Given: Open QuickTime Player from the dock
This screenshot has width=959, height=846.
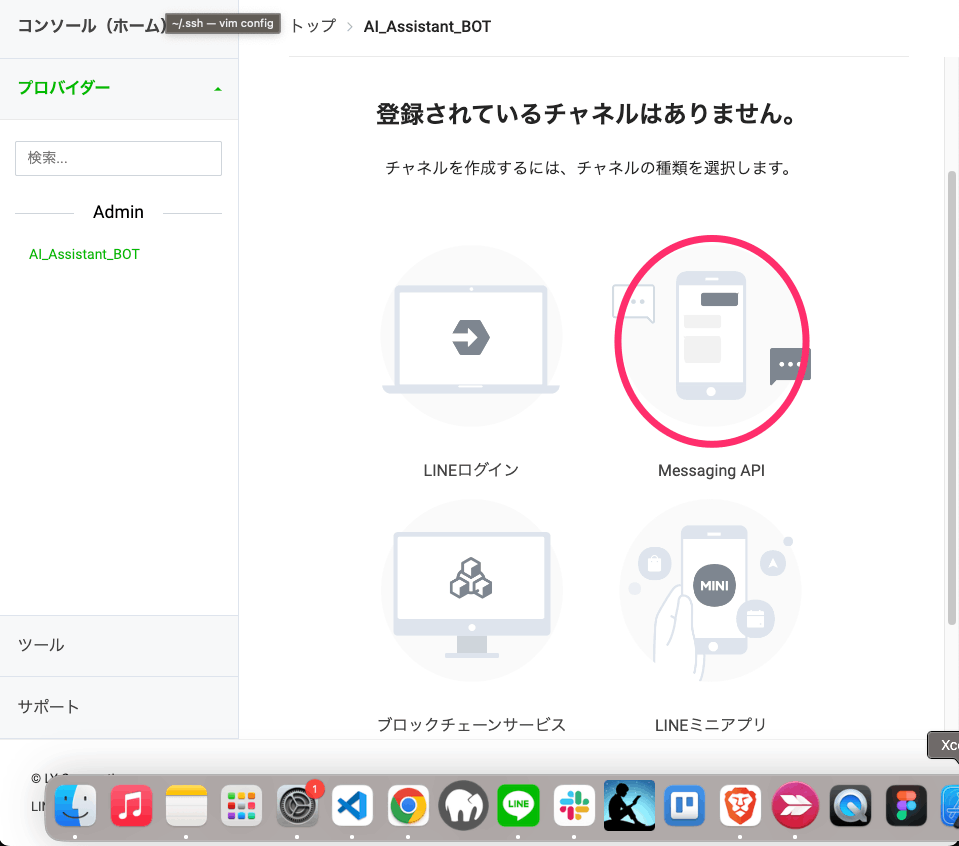Looking at the screenshot, I should 850,806.
